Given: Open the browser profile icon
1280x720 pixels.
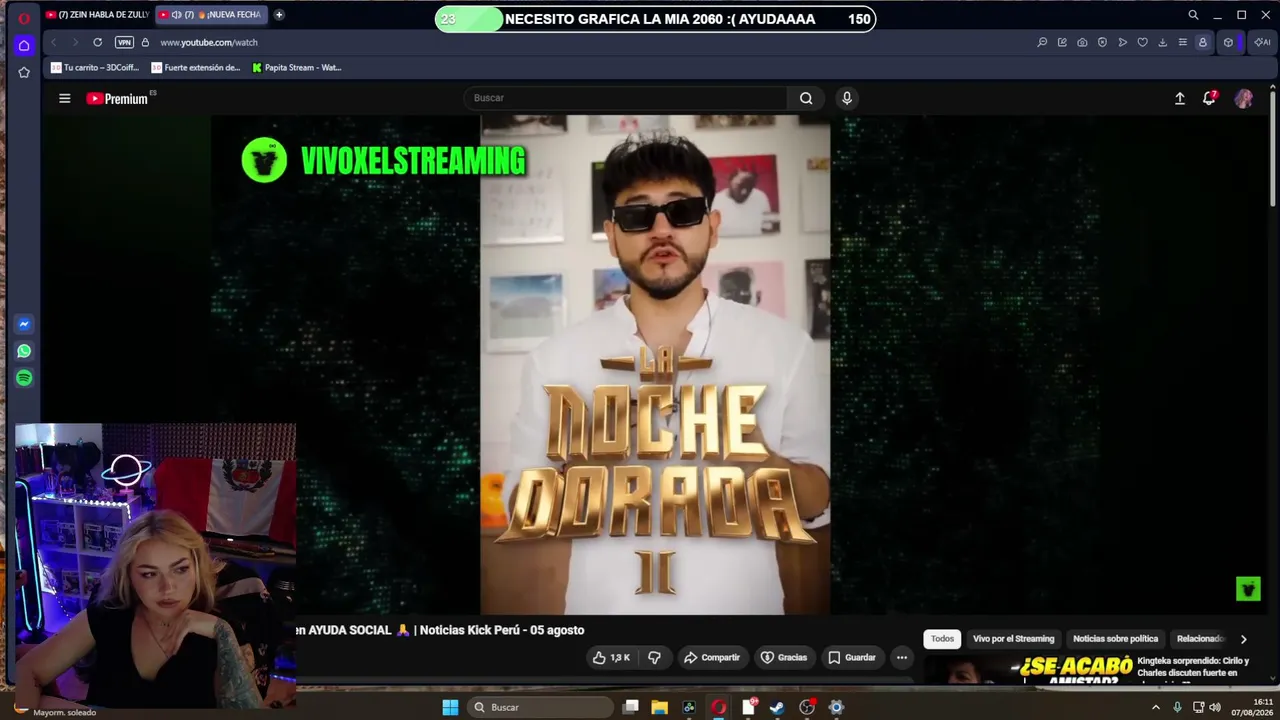Looking at the screenshot, I should pos(1202,42).
